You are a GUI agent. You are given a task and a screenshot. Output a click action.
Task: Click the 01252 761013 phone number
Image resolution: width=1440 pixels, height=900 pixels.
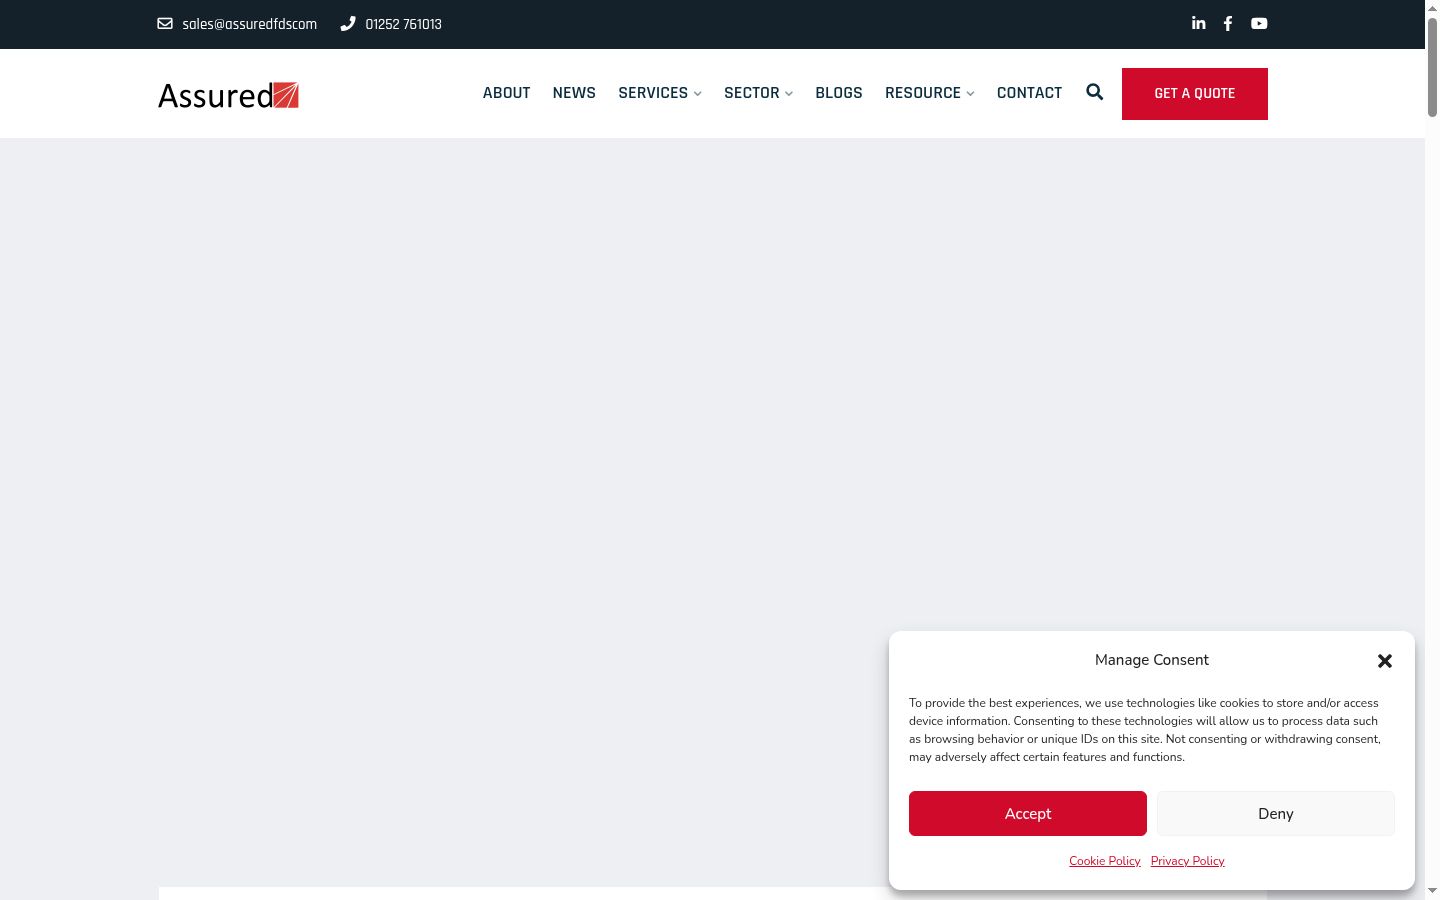pos(404,24)
